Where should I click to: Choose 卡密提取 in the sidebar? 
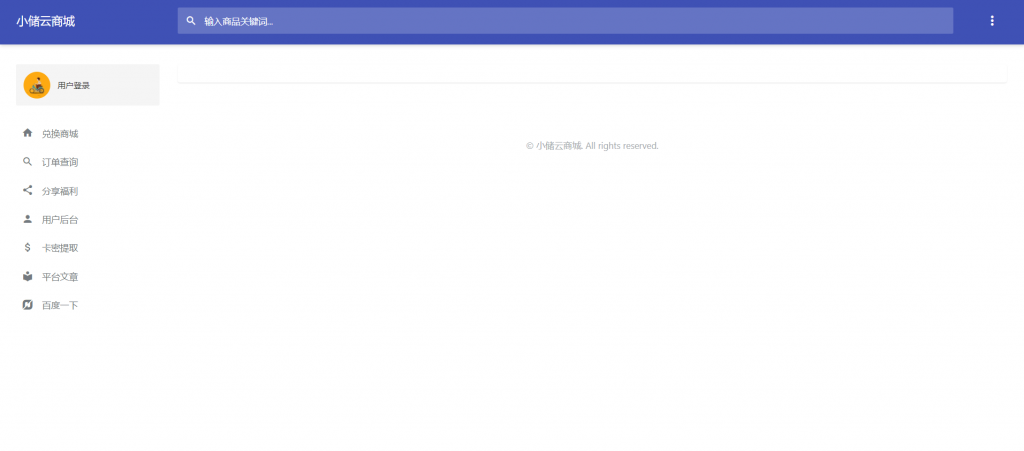click(x=60, y=248)
